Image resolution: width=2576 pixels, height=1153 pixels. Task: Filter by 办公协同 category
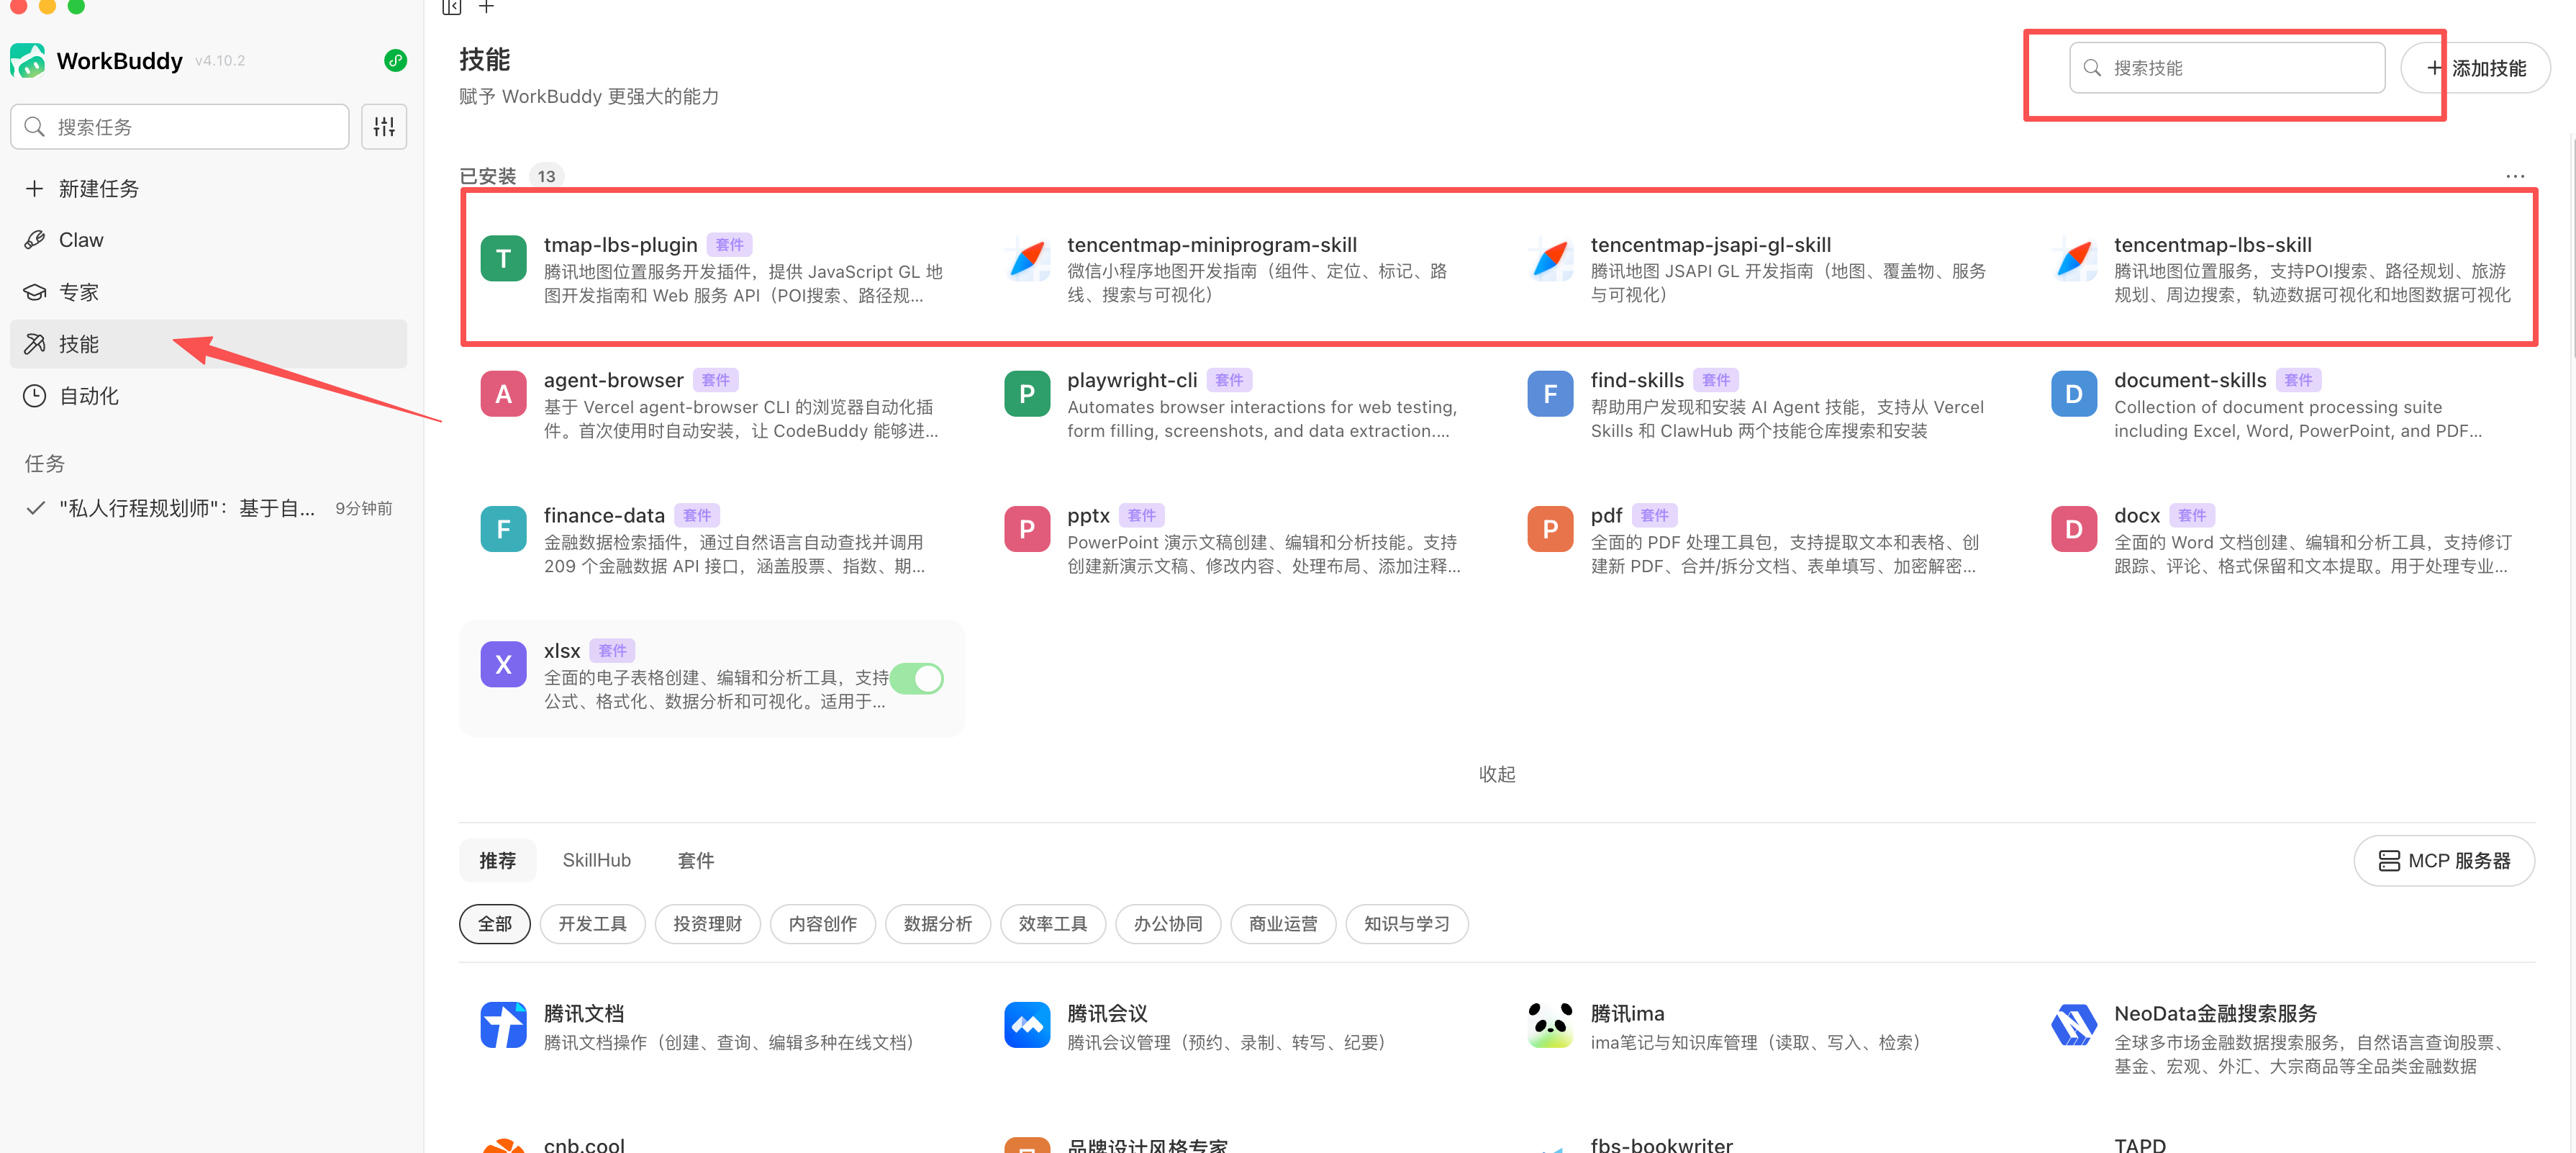(1167, 924)
